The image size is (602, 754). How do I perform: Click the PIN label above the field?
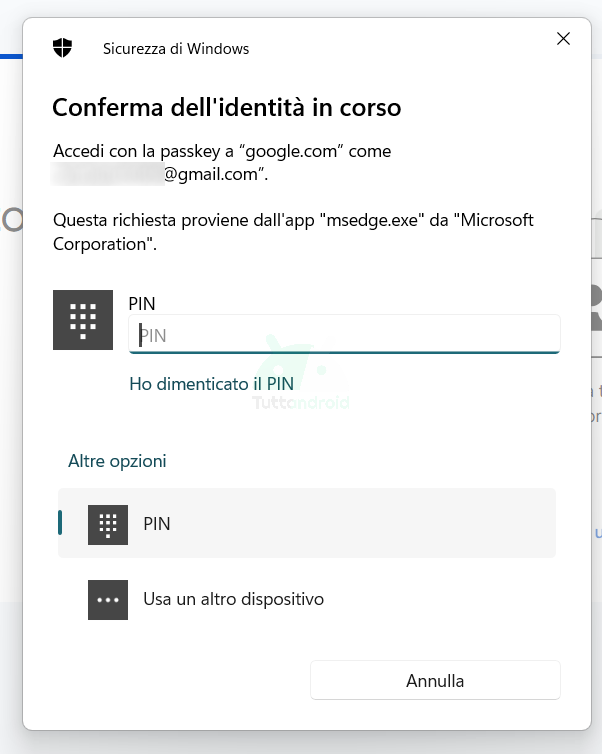tap(142, 302)
